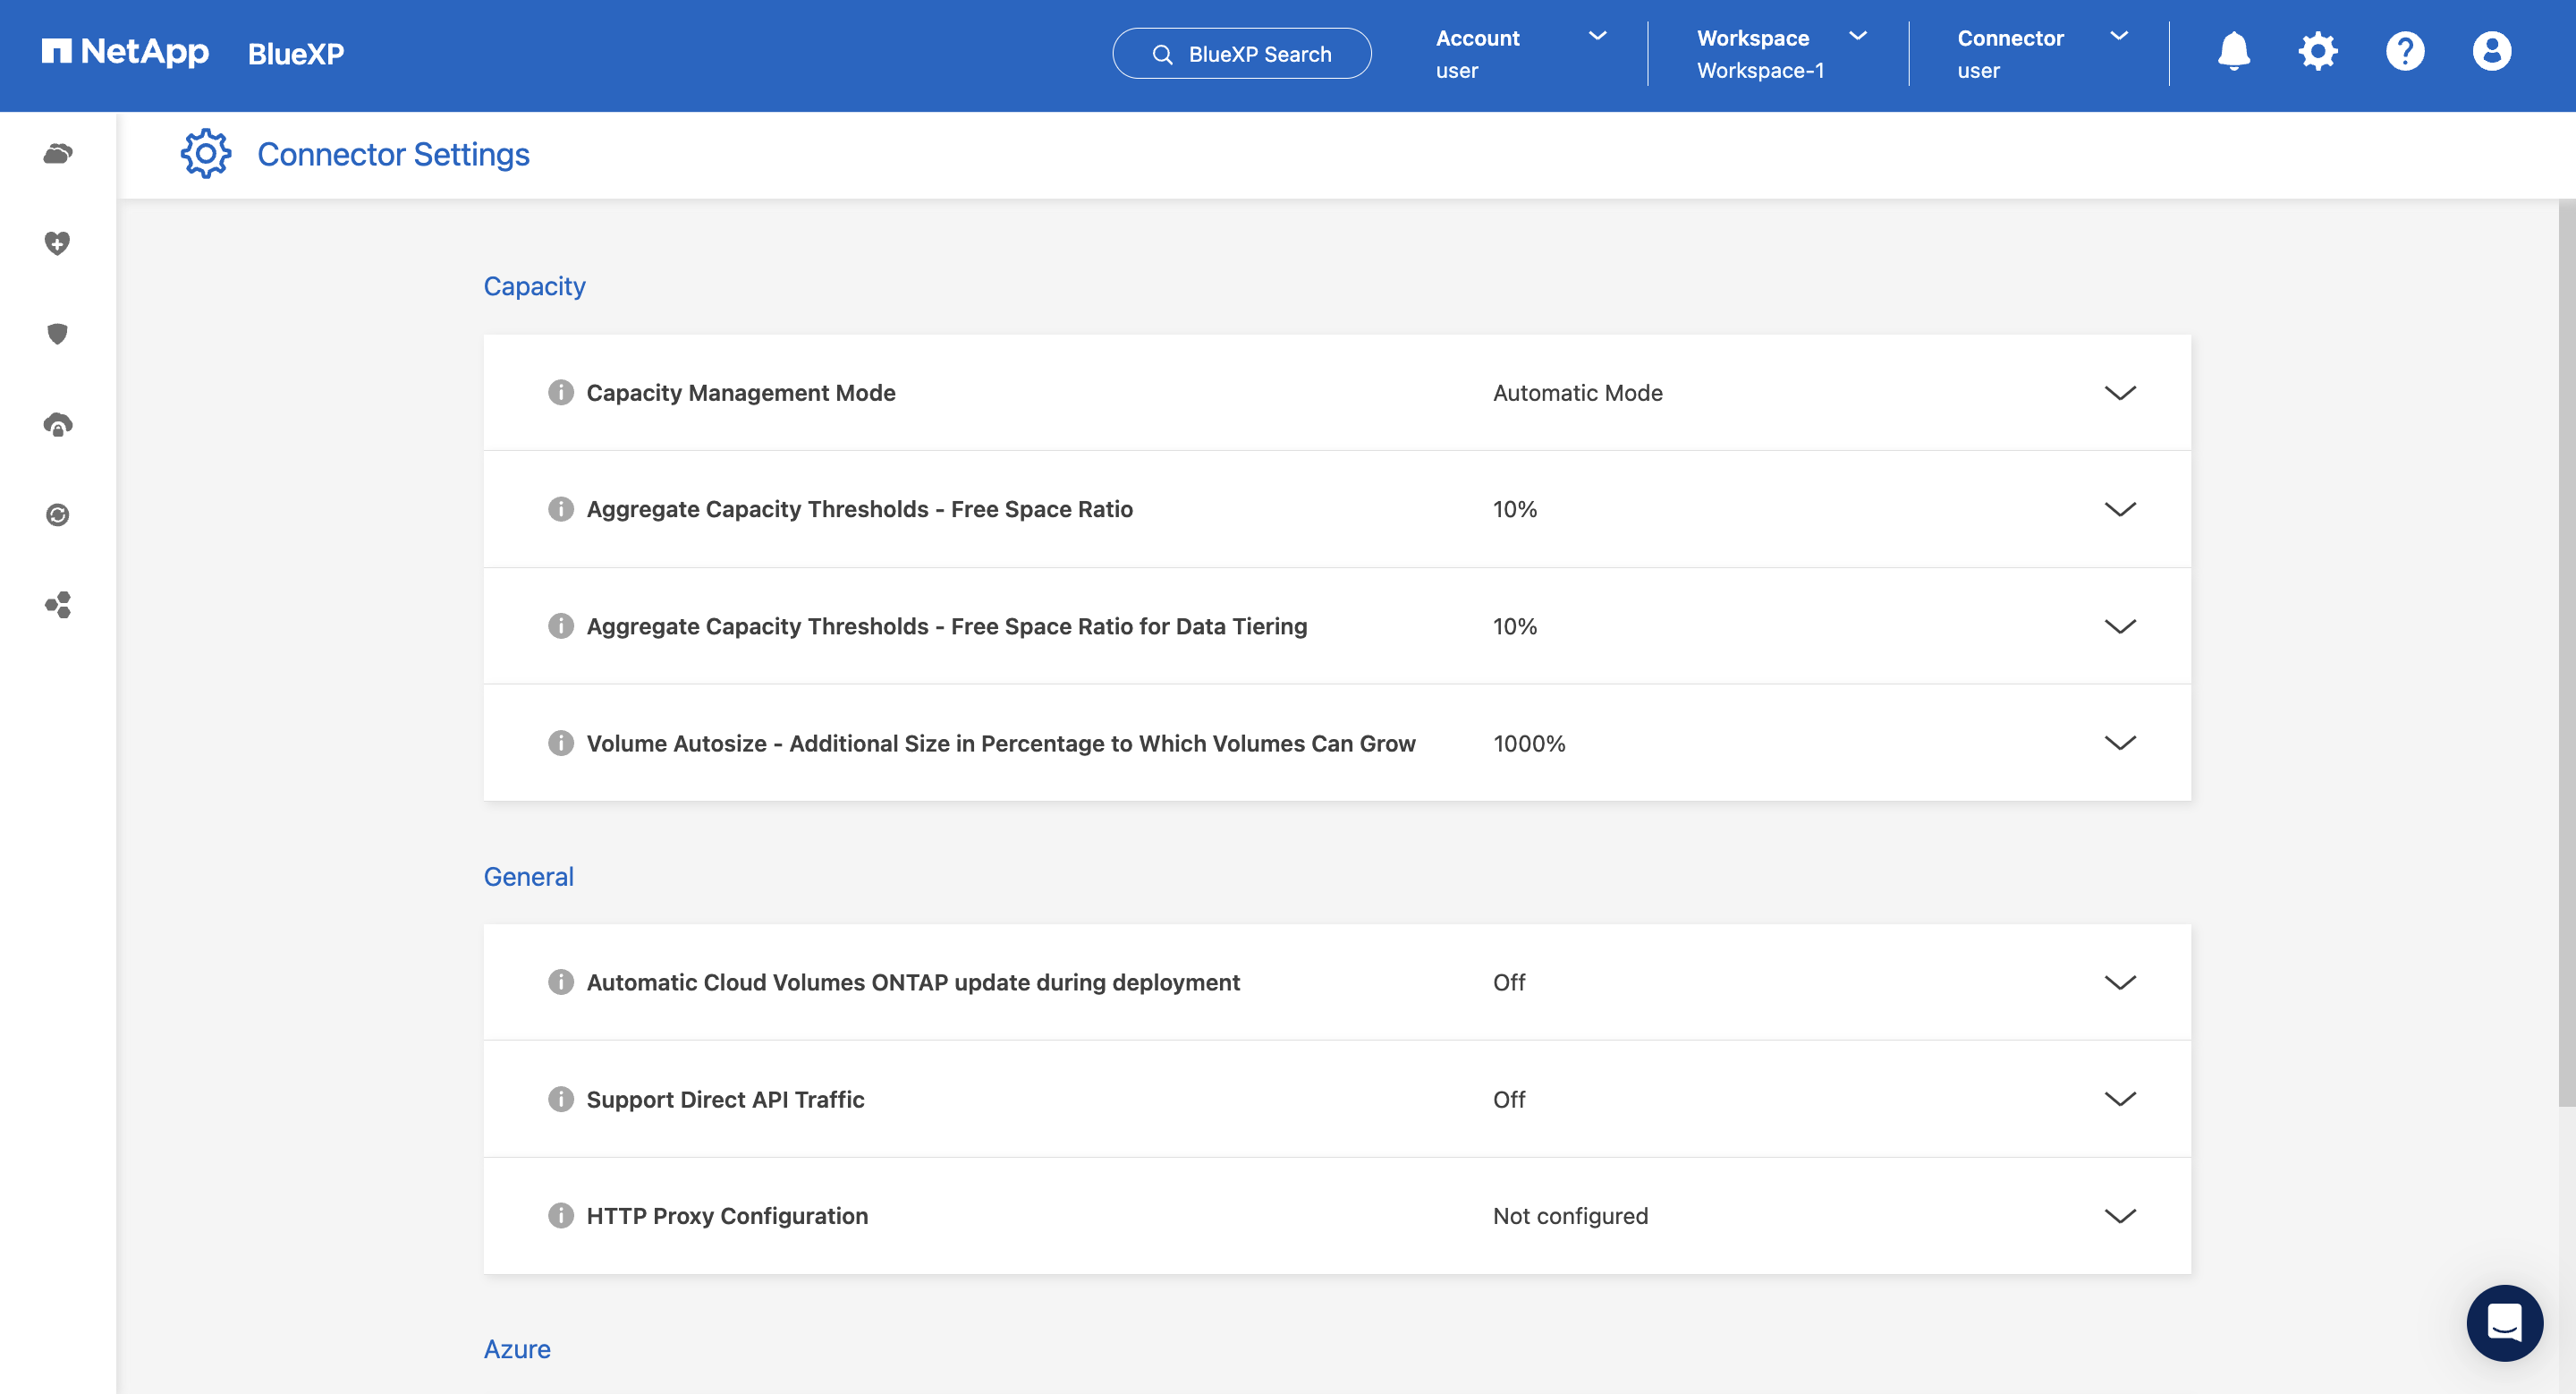
Task: Expand Automatic Cloud Volumes ONTAP update chevron
Action: point(2120,982)
